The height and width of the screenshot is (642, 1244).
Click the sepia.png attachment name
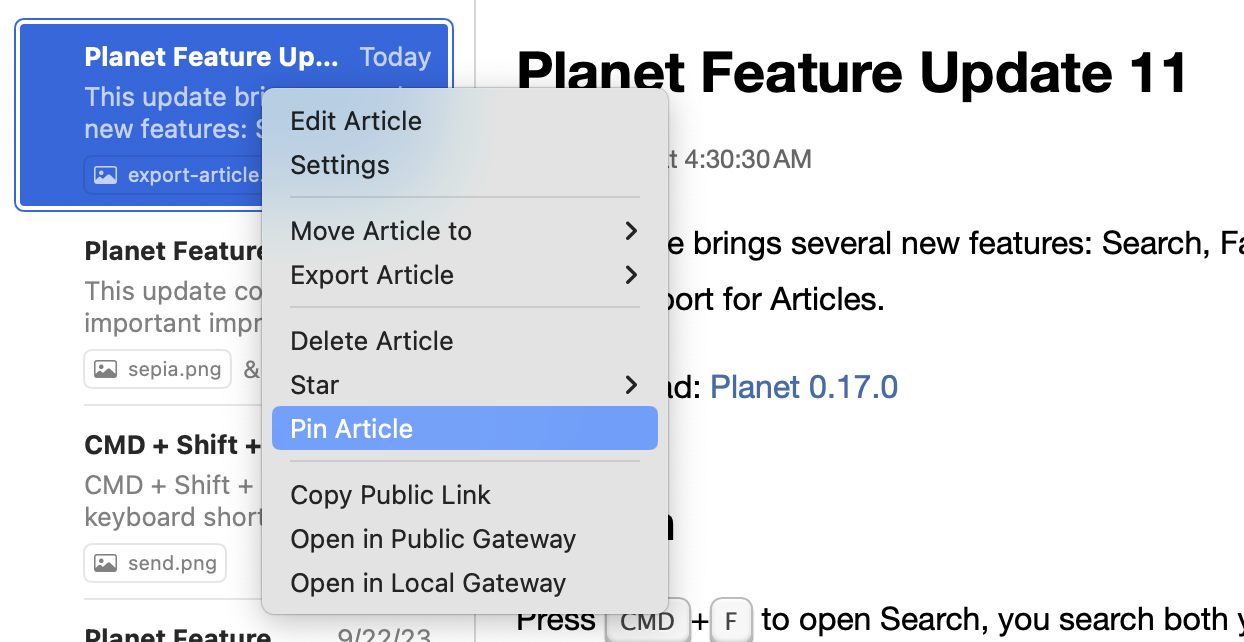click(x=175, y=369)
